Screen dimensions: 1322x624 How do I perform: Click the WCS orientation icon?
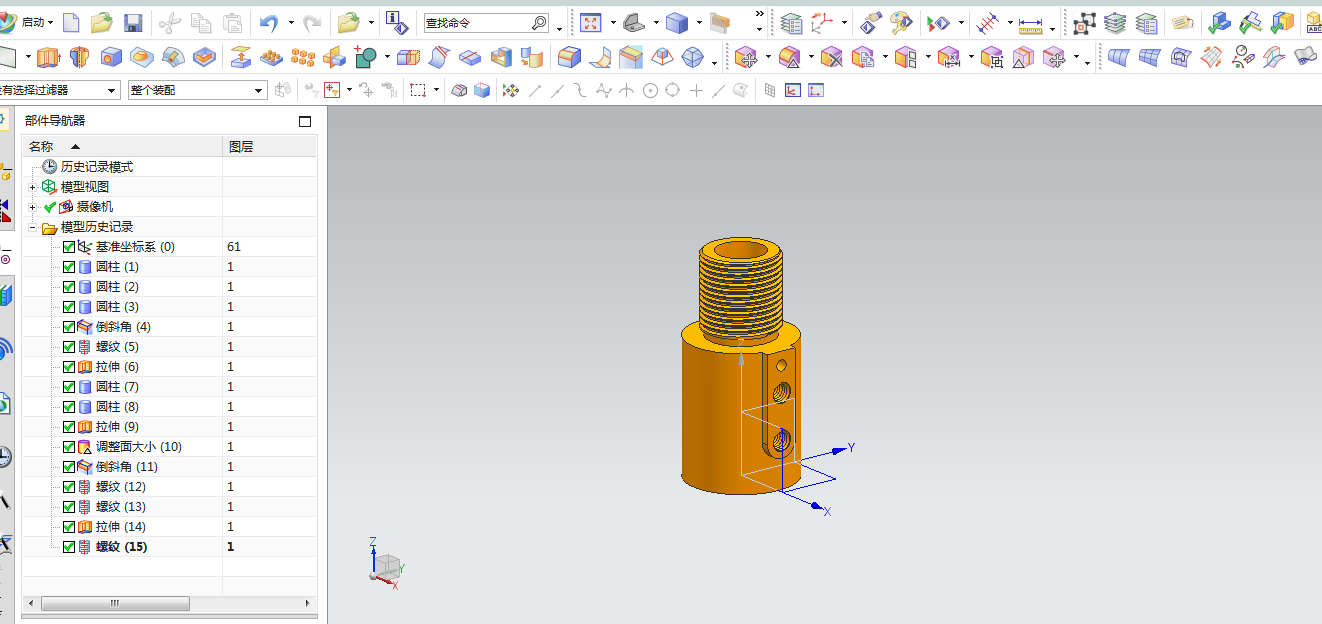(823, 22)
